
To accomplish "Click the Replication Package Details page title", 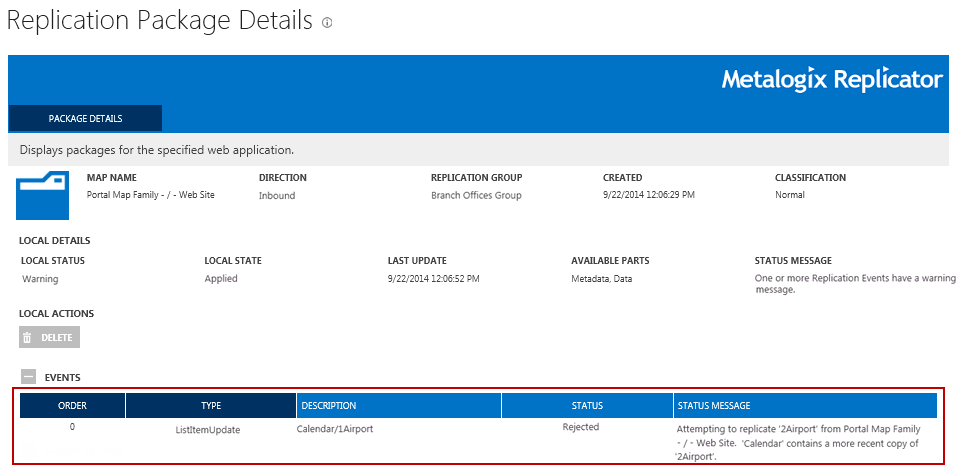I will 160,21.
